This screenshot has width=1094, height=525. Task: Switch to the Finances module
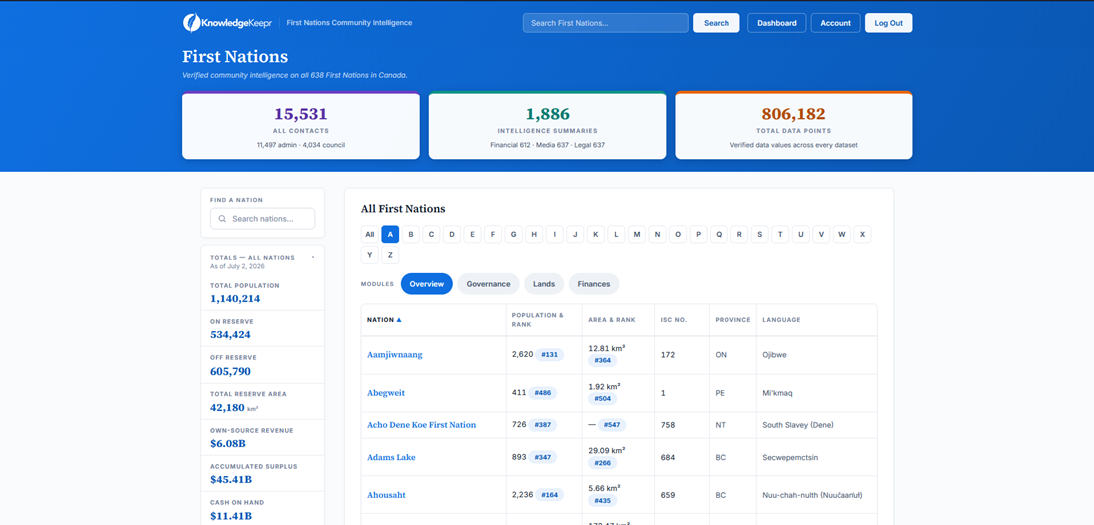click(x=594, y=284)
